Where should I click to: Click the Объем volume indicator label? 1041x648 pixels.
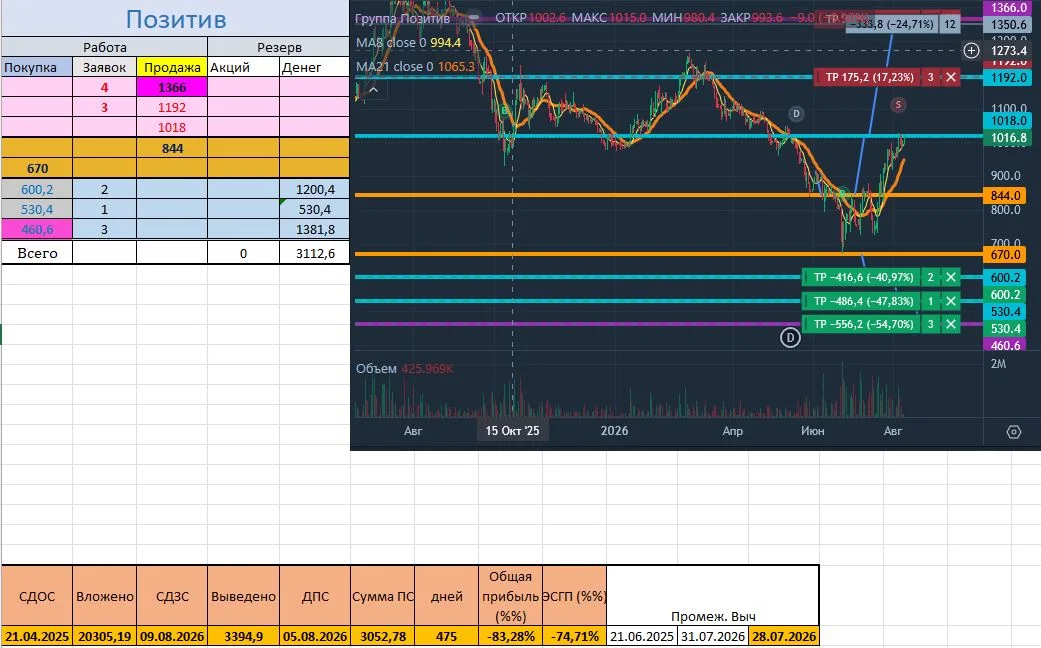click(376, 368)
